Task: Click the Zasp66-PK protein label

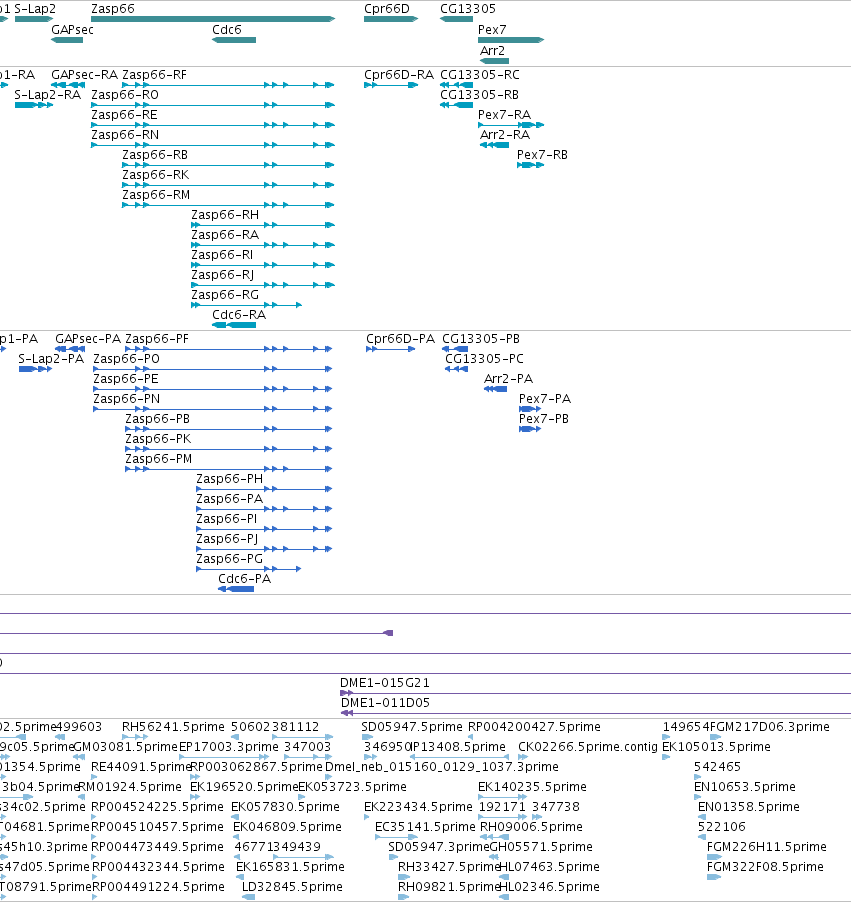Action: click(158, 438)
